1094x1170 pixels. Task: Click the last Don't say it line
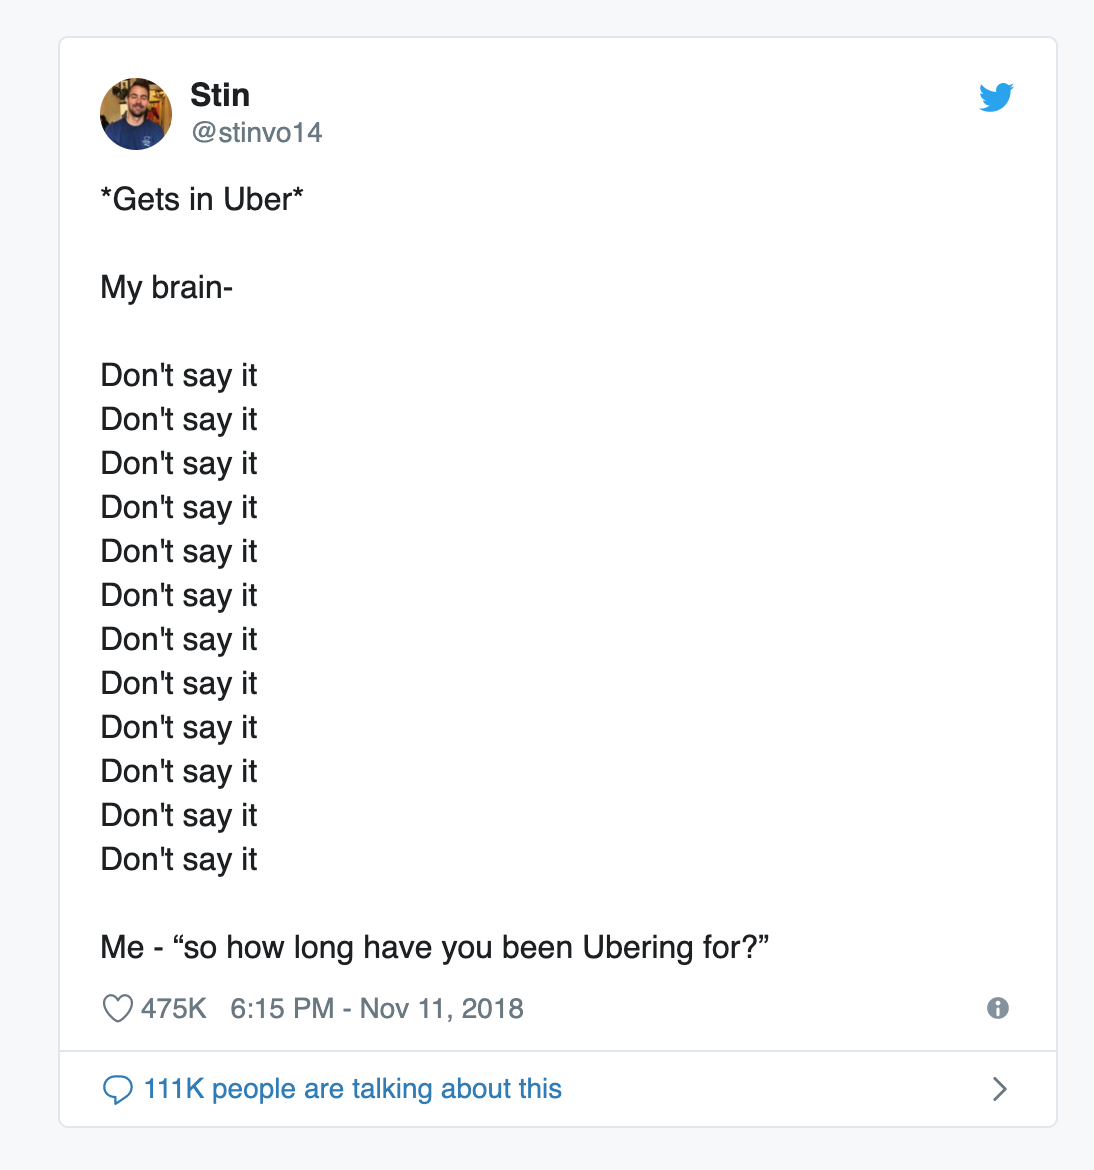coord(179,860)
